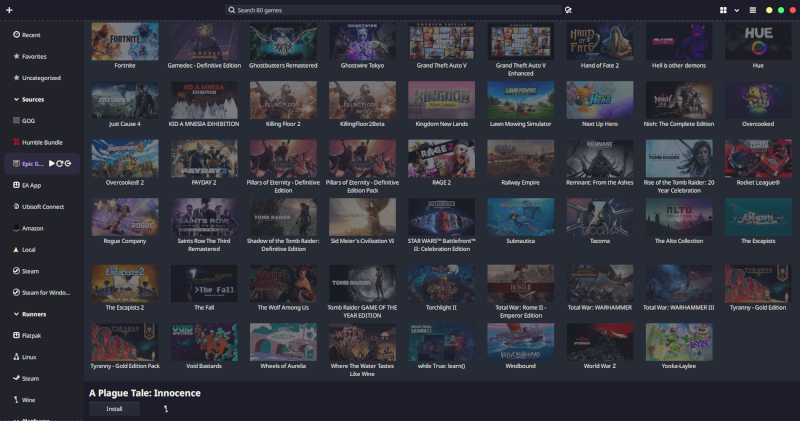Select the Humble Bundle source

(42, 142)
